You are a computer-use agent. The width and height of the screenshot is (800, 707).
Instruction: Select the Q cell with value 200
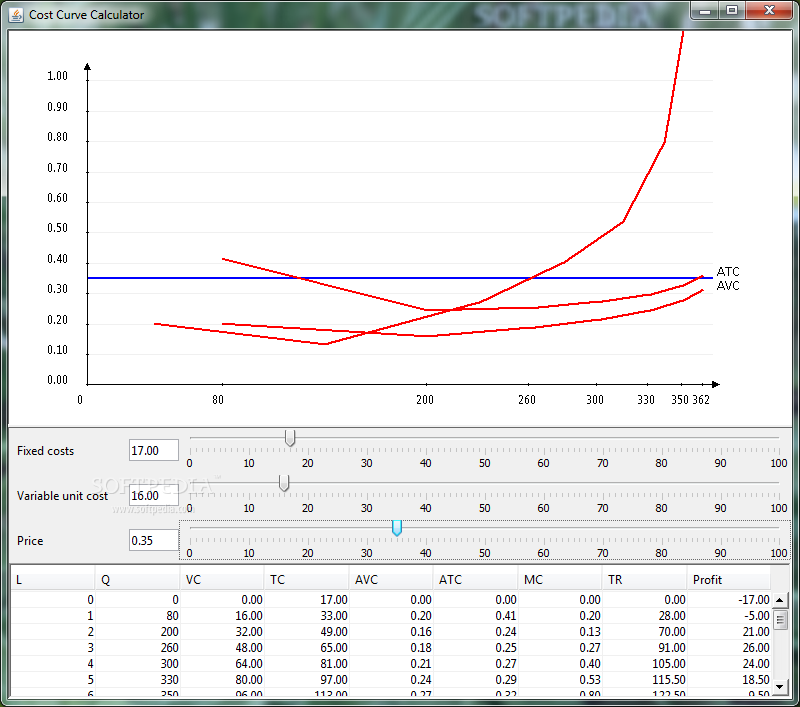point(137,632)
